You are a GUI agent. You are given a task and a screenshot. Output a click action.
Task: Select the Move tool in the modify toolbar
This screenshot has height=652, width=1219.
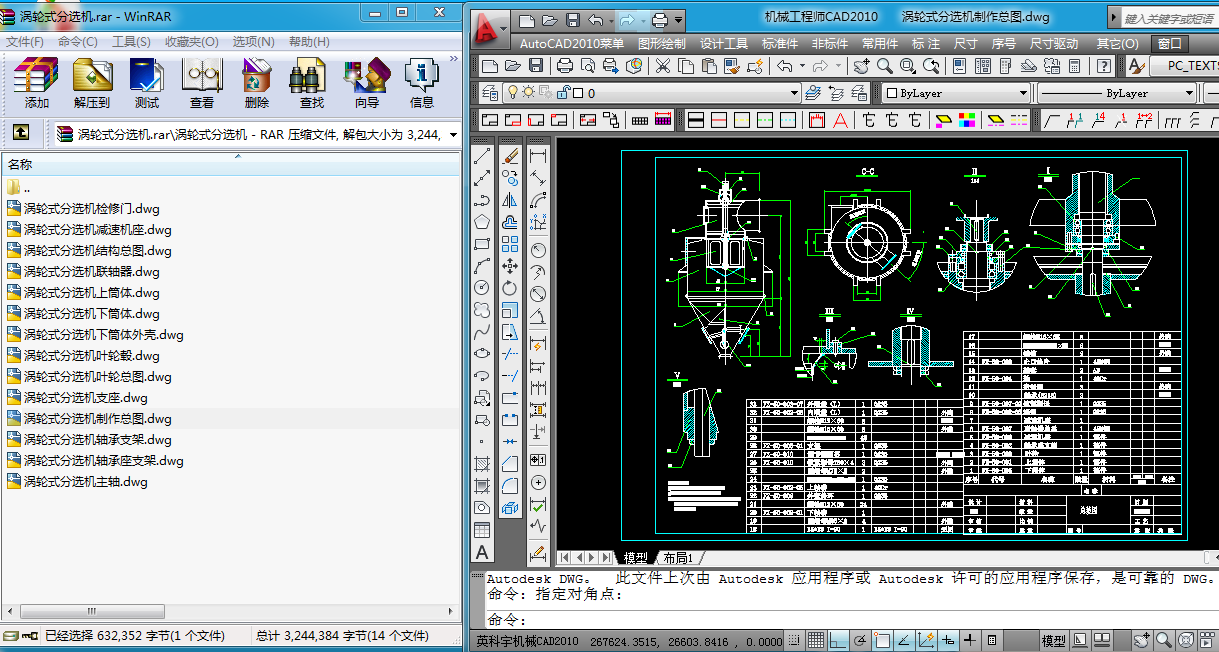coord(510,266)
